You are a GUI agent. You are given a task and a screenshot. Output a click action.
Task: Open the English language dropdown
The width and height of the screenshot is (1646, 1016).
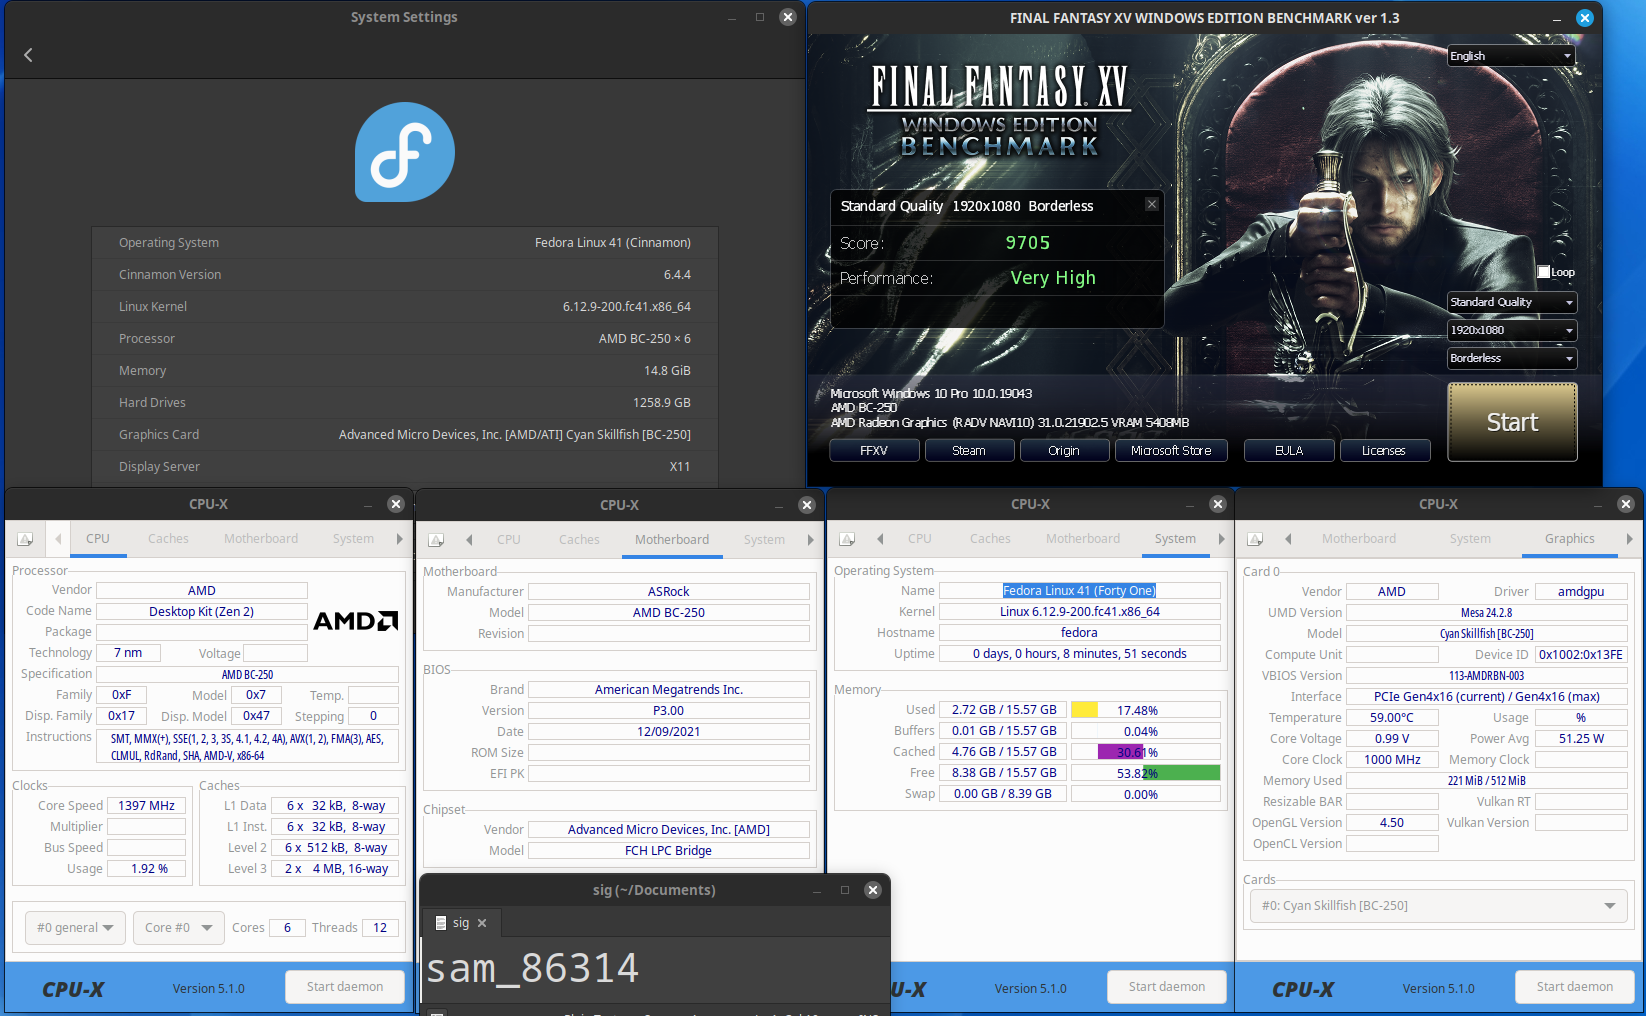coord(1512,56)
